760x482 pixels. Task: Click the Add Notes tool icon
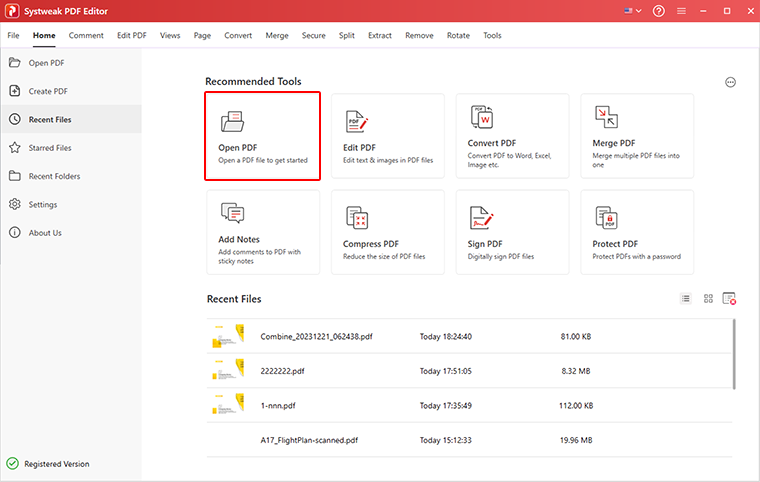click(x=232, y=214)
